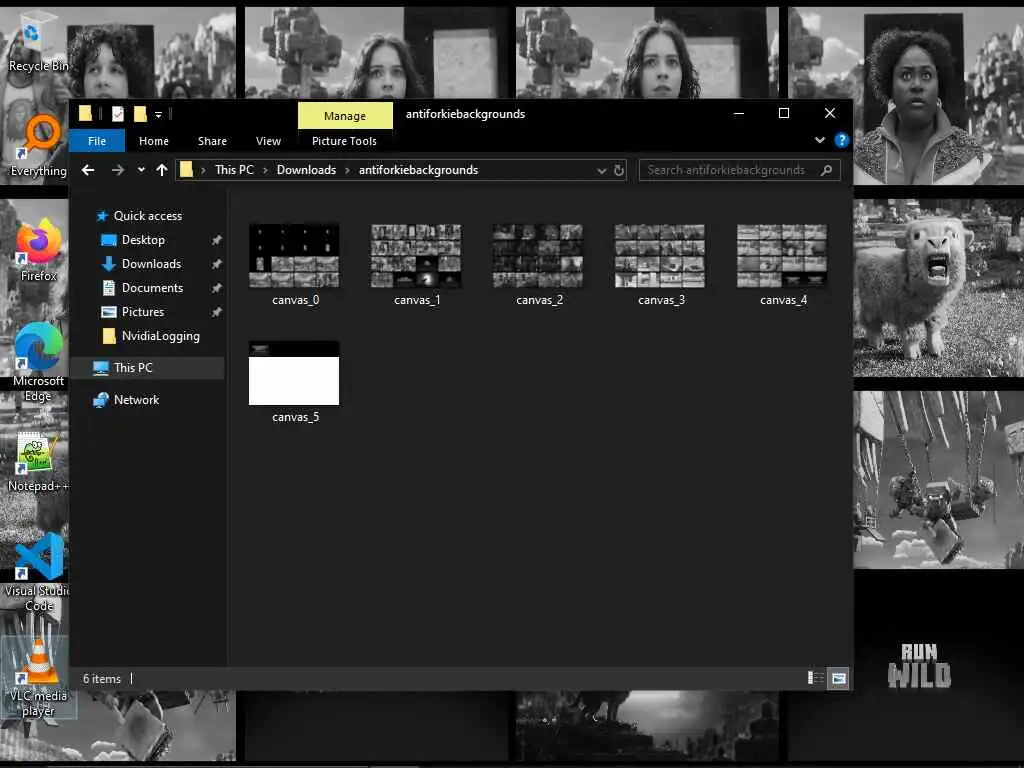Select the canvas_3 image thumbnail
1024x768 pixels.
coord(660,255)
